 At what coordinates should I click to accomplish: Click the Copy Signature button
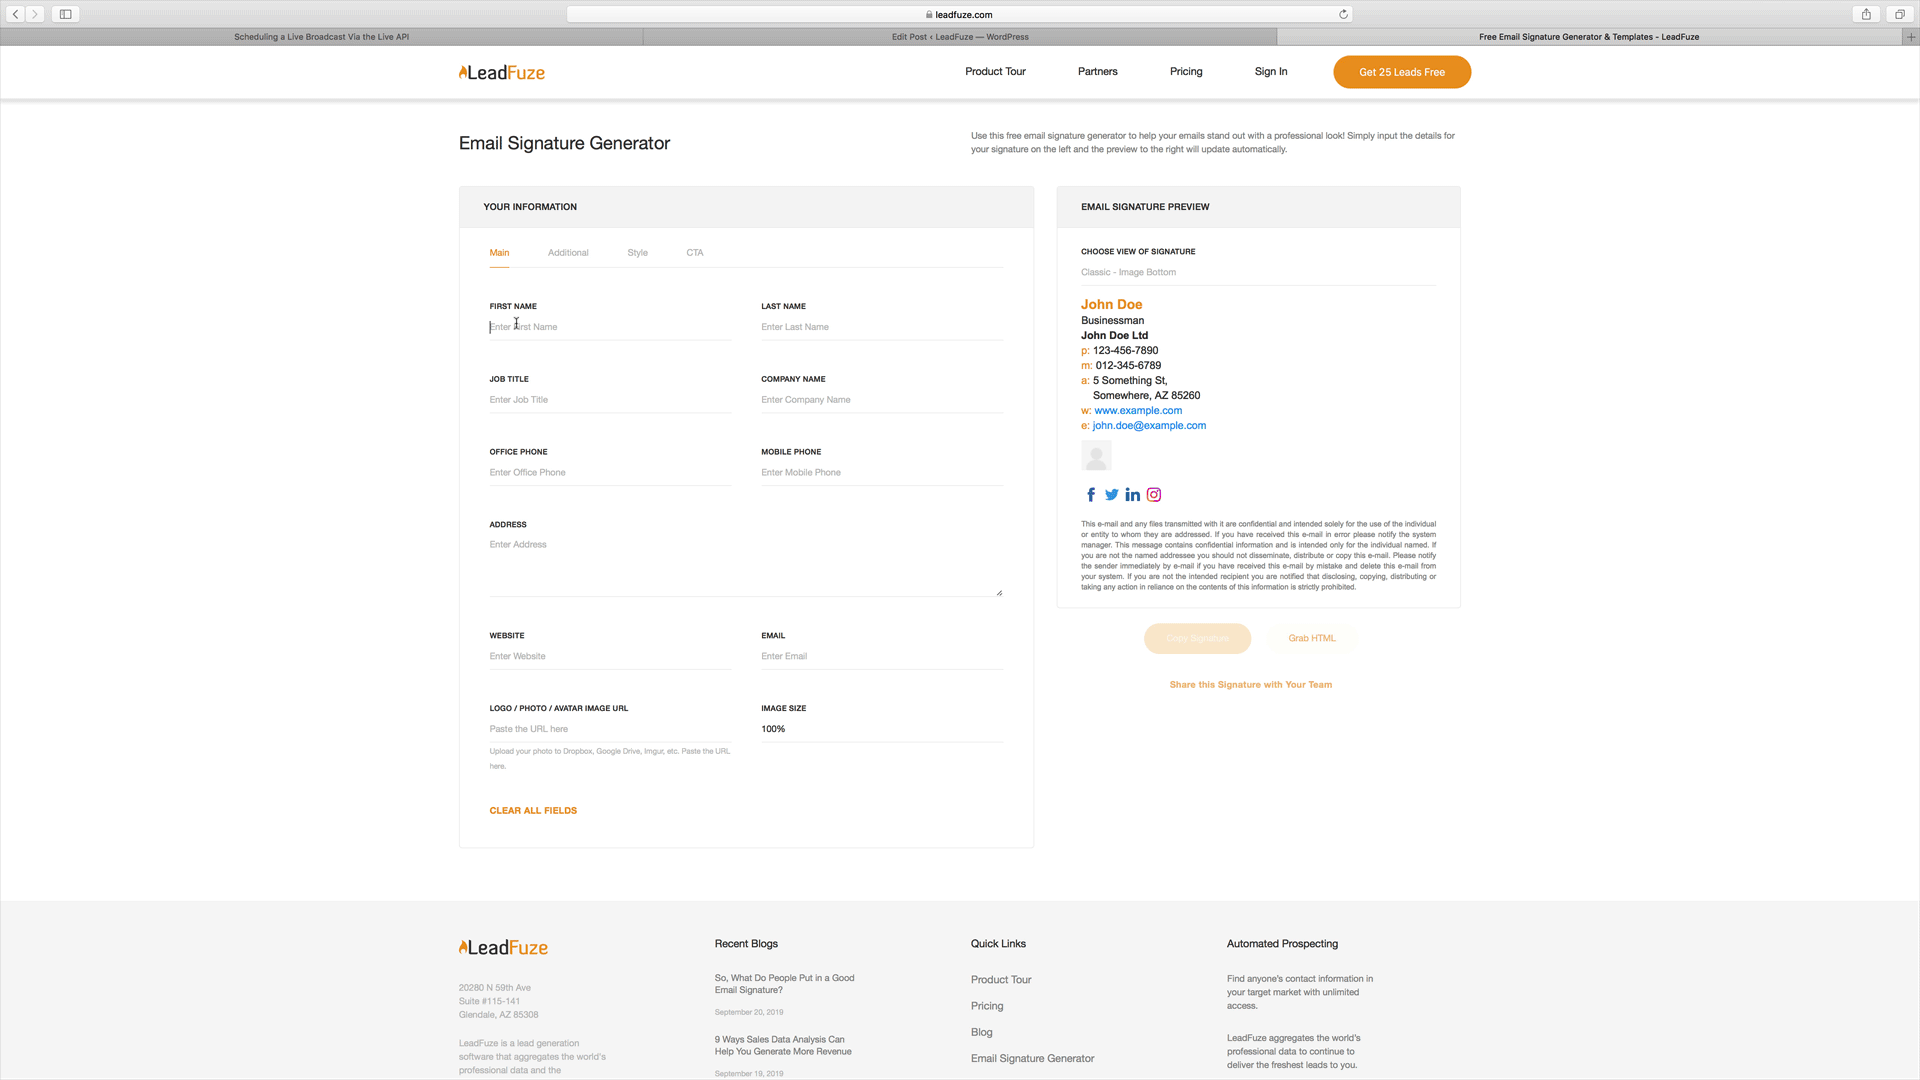(x=1197, y=639)
